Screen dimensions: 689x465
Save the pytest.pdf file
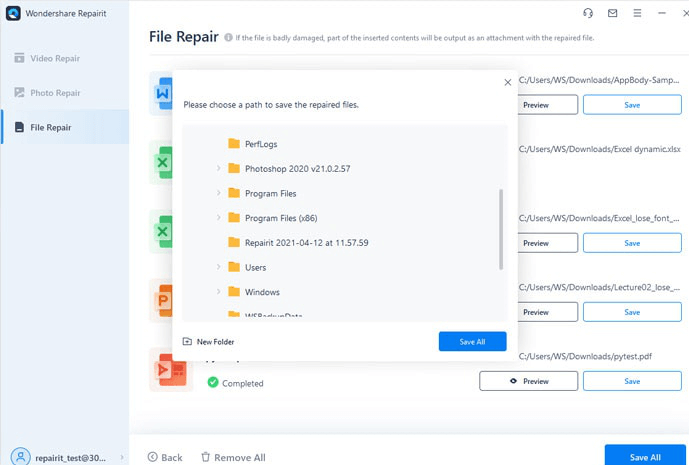point(632,381)
